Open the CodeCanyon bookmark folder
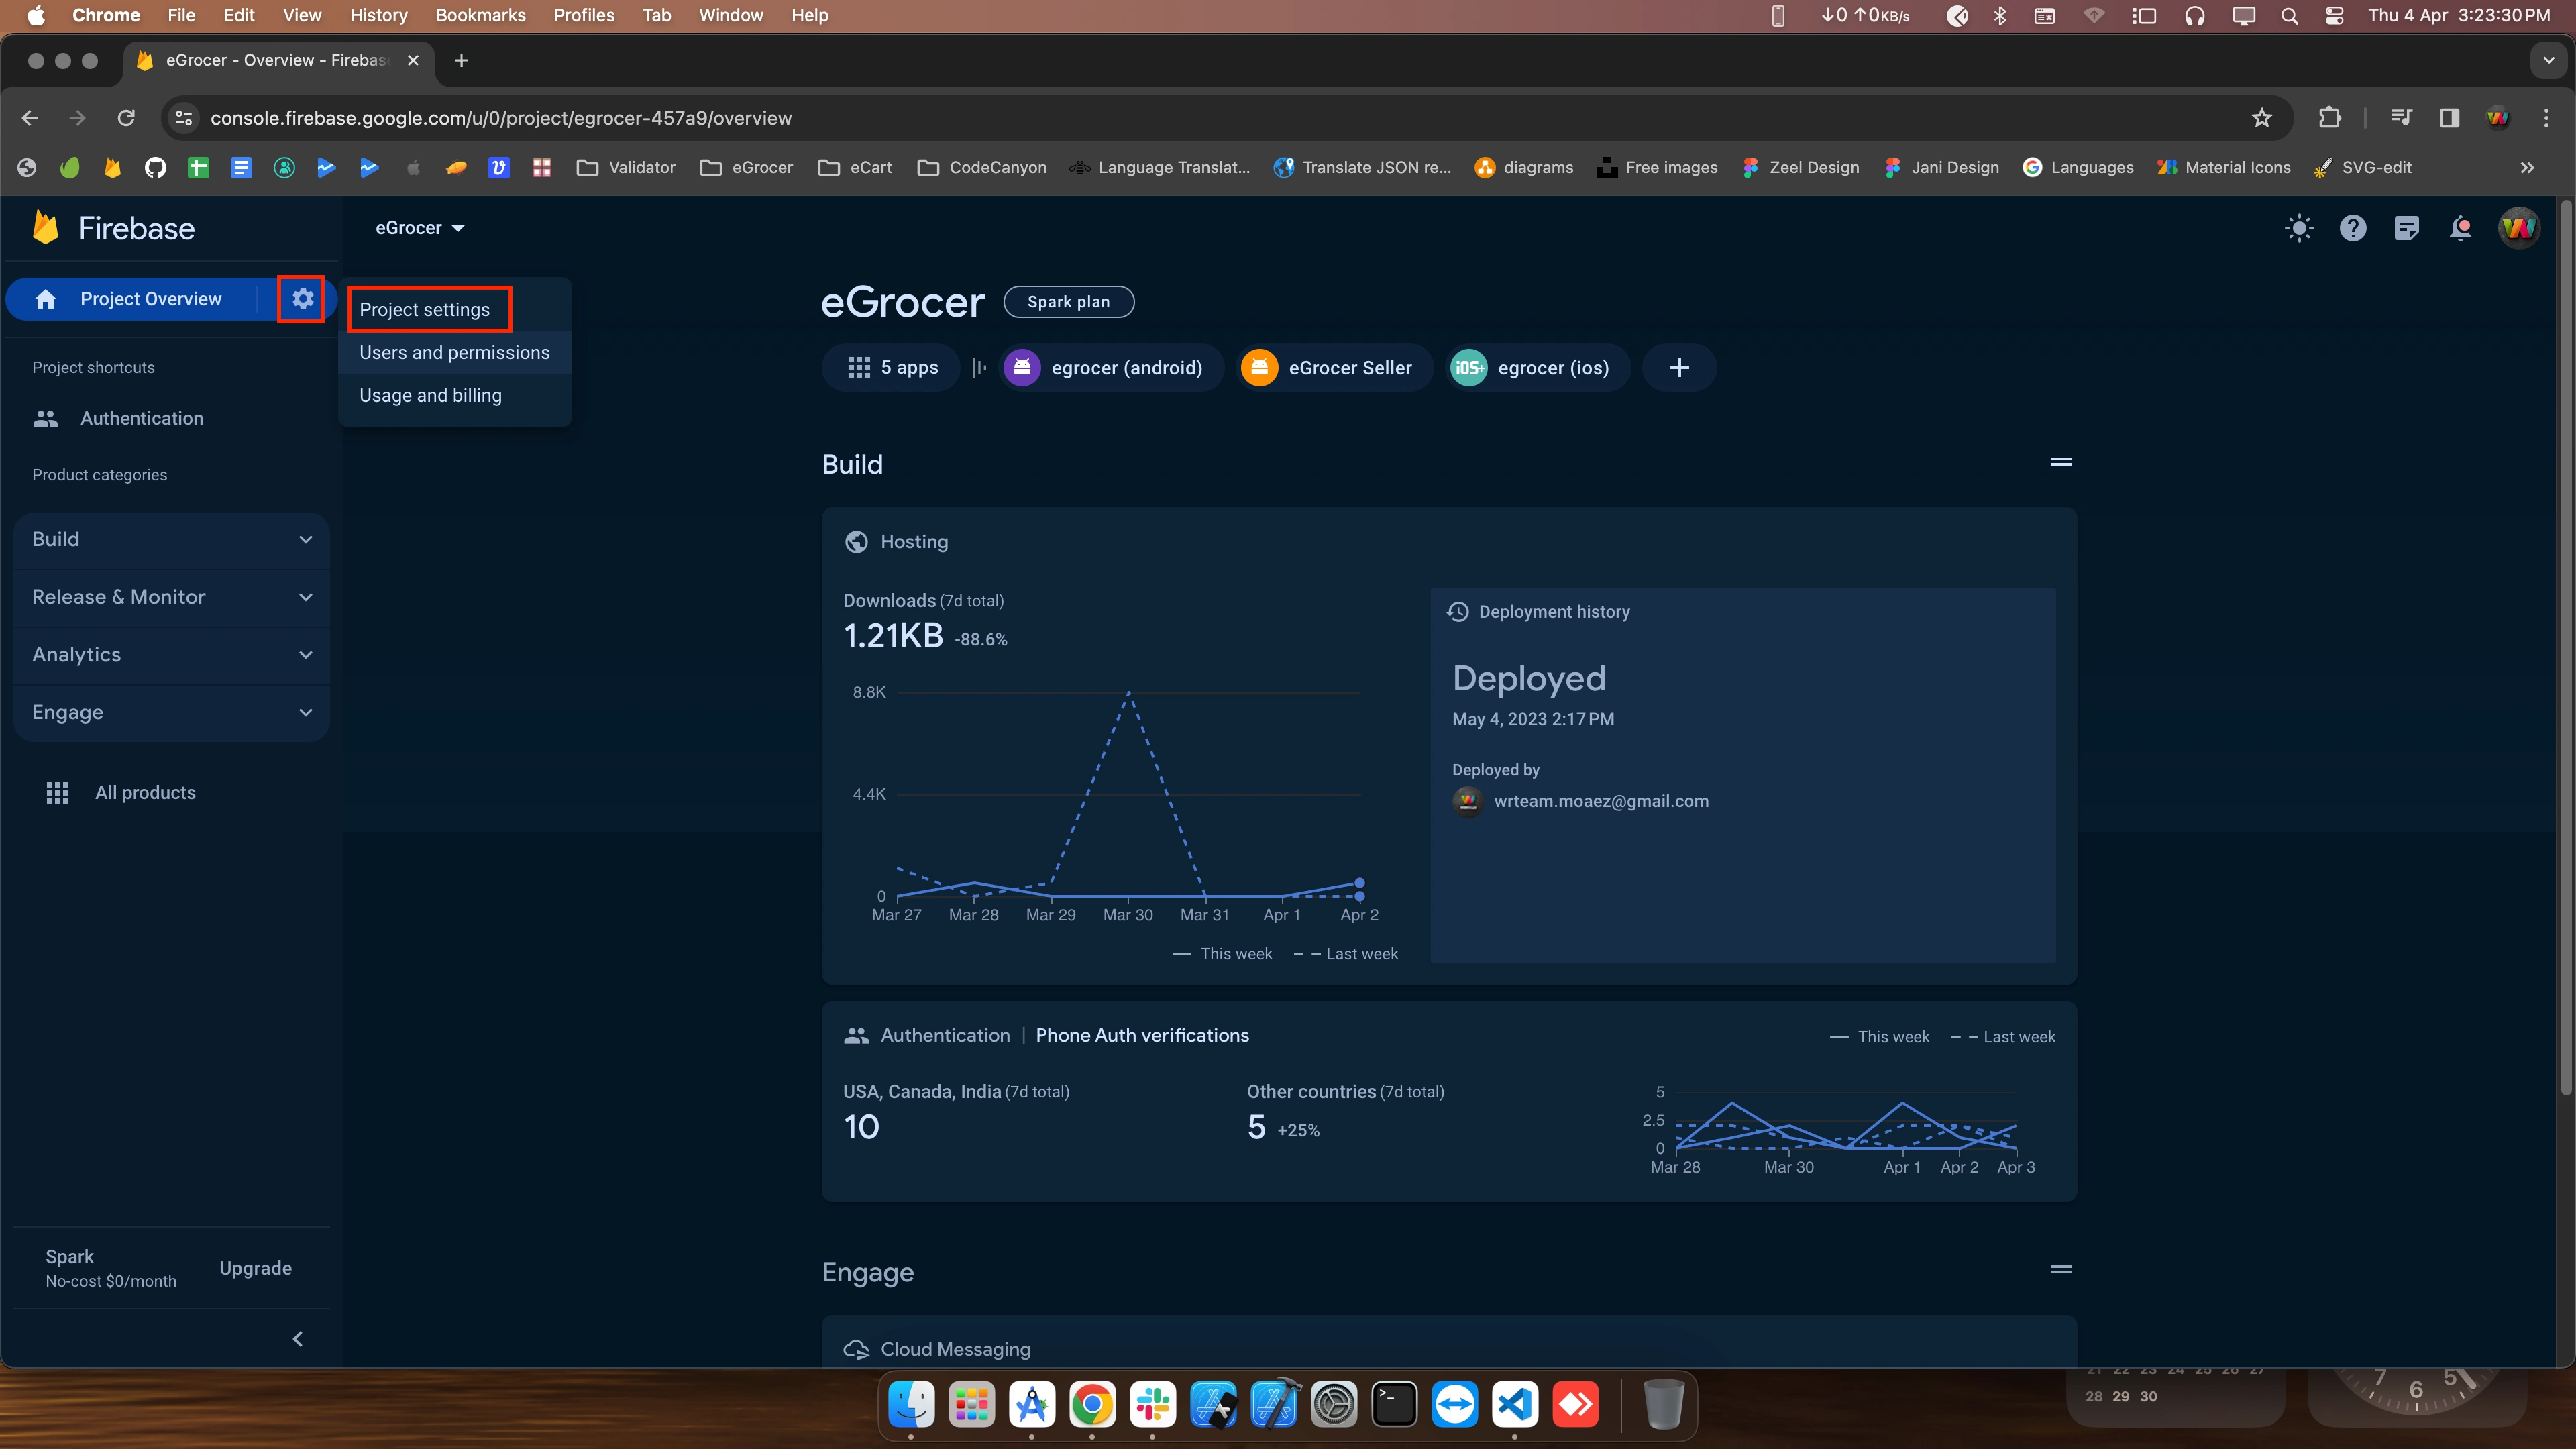Image resolution: width=2576 pixels, height=1449 pixels. click(982, 167)
